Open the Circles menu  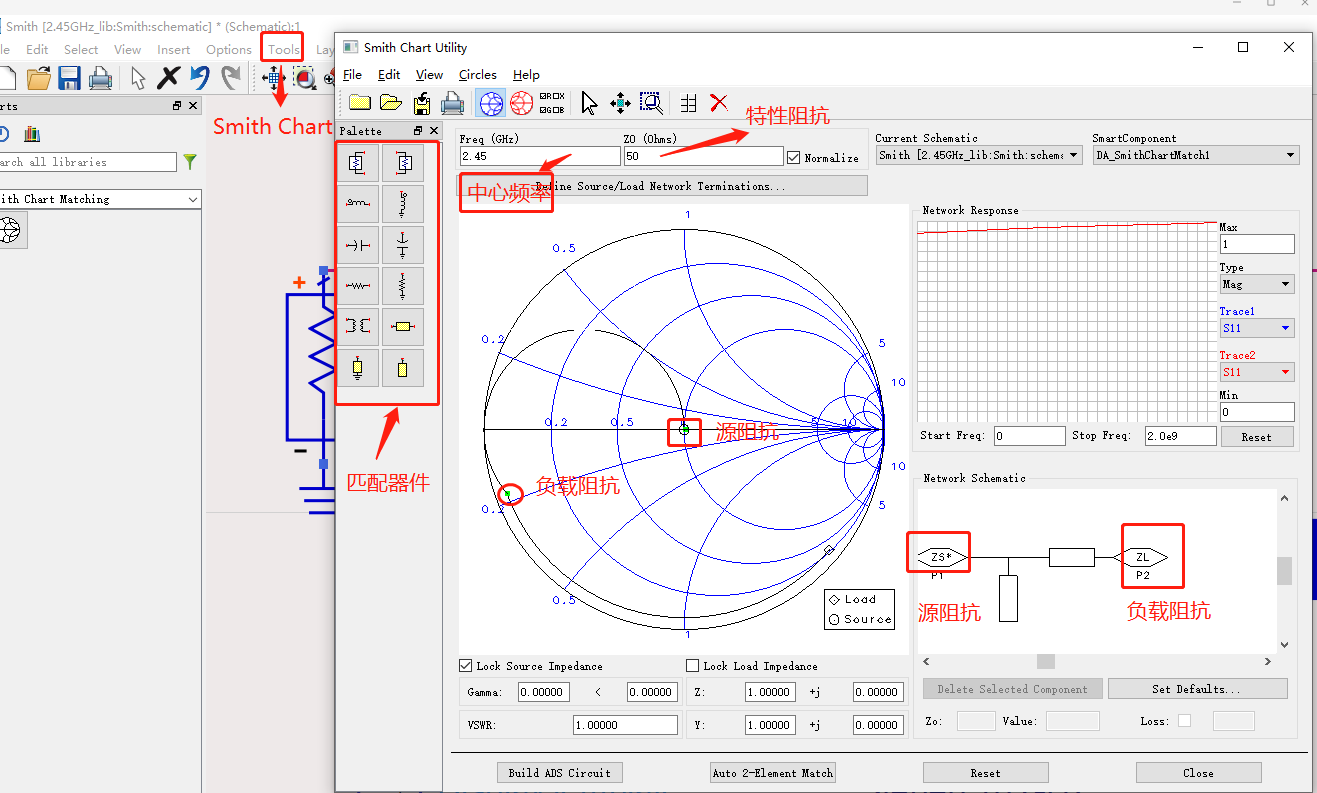click(x=478, y=74)
